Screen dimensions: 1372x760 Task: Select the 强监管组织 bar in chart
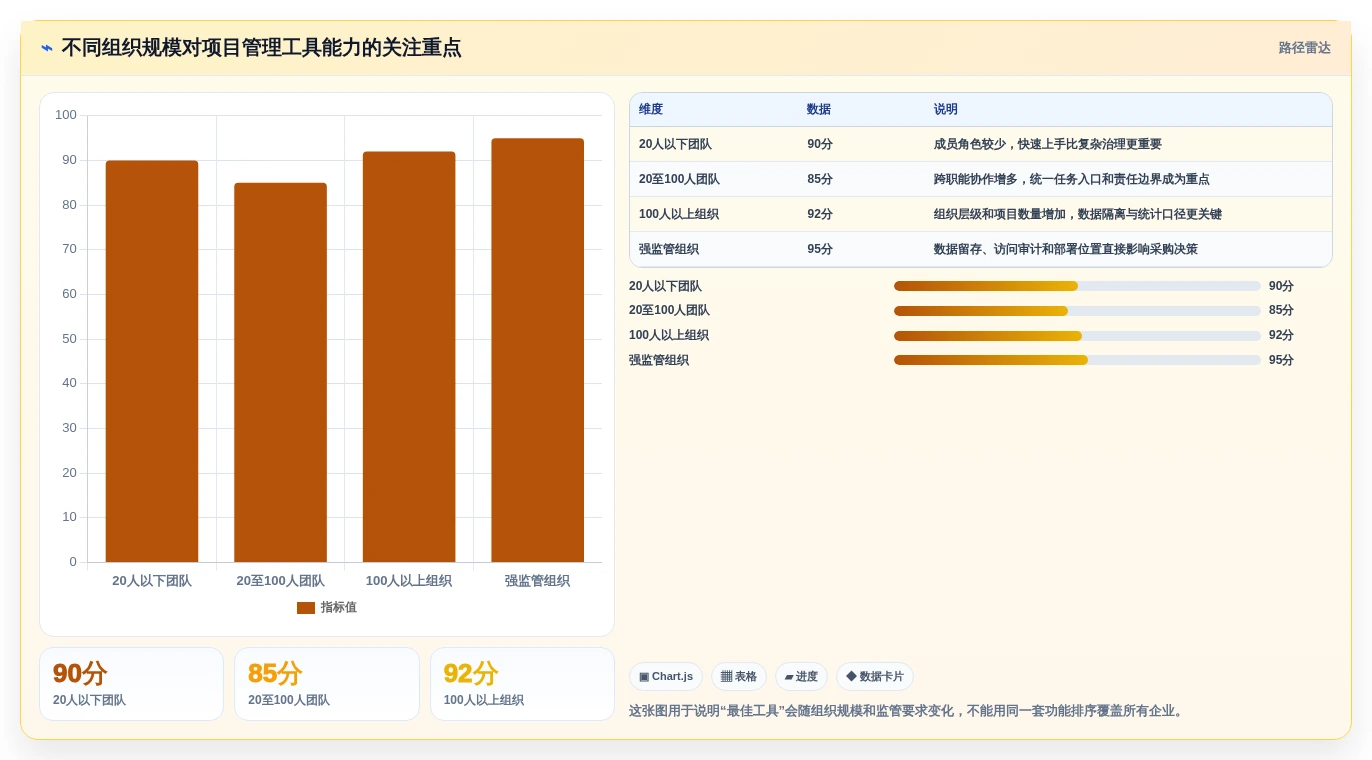point(537,350)
